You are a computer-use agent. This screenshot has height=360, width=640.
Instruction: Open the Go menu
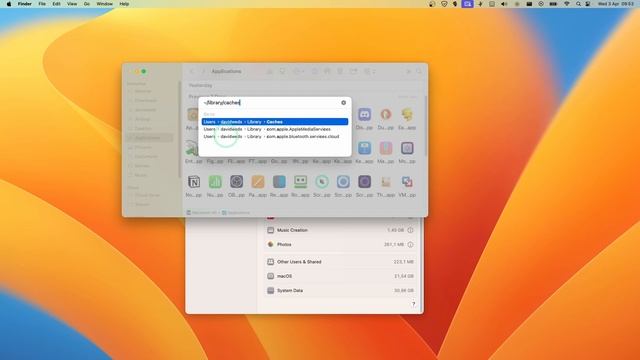tap(87, 4)
